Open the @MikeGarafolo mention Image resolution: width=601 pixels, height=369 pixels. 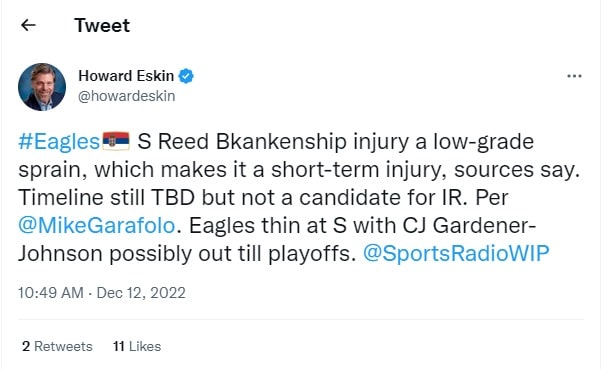pyautogui.click(x=97, y=225)
